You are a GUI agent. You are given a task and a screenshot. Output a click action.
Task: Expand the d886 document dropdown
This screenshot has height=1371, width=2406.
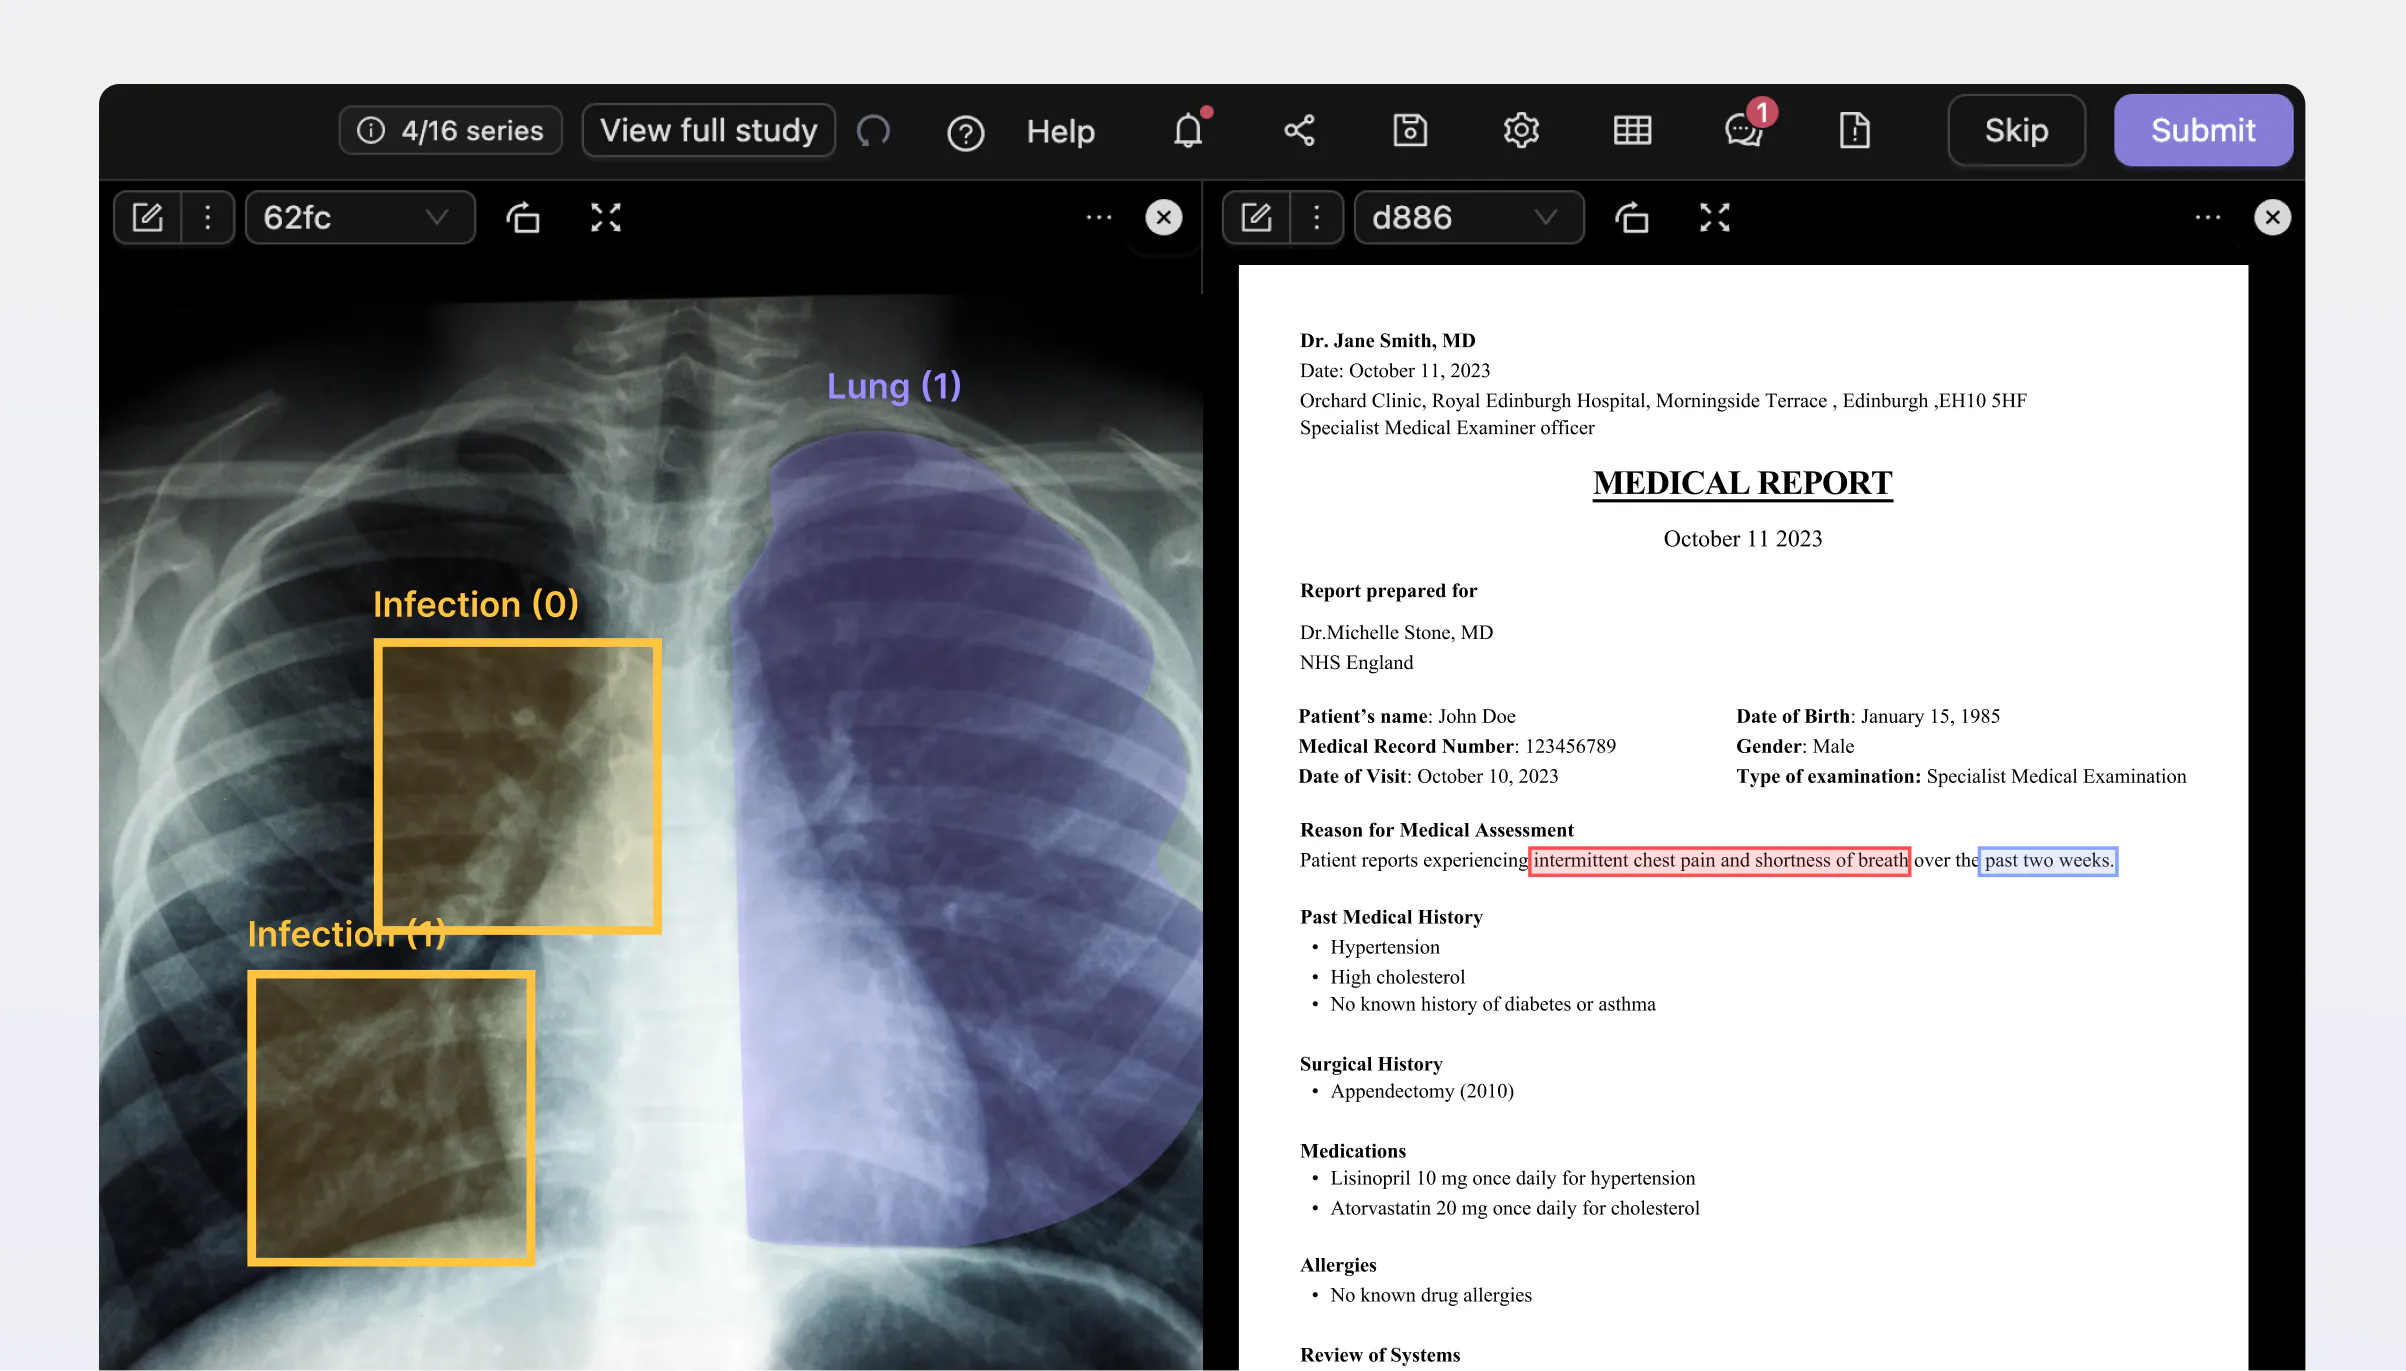[1544, 217]
